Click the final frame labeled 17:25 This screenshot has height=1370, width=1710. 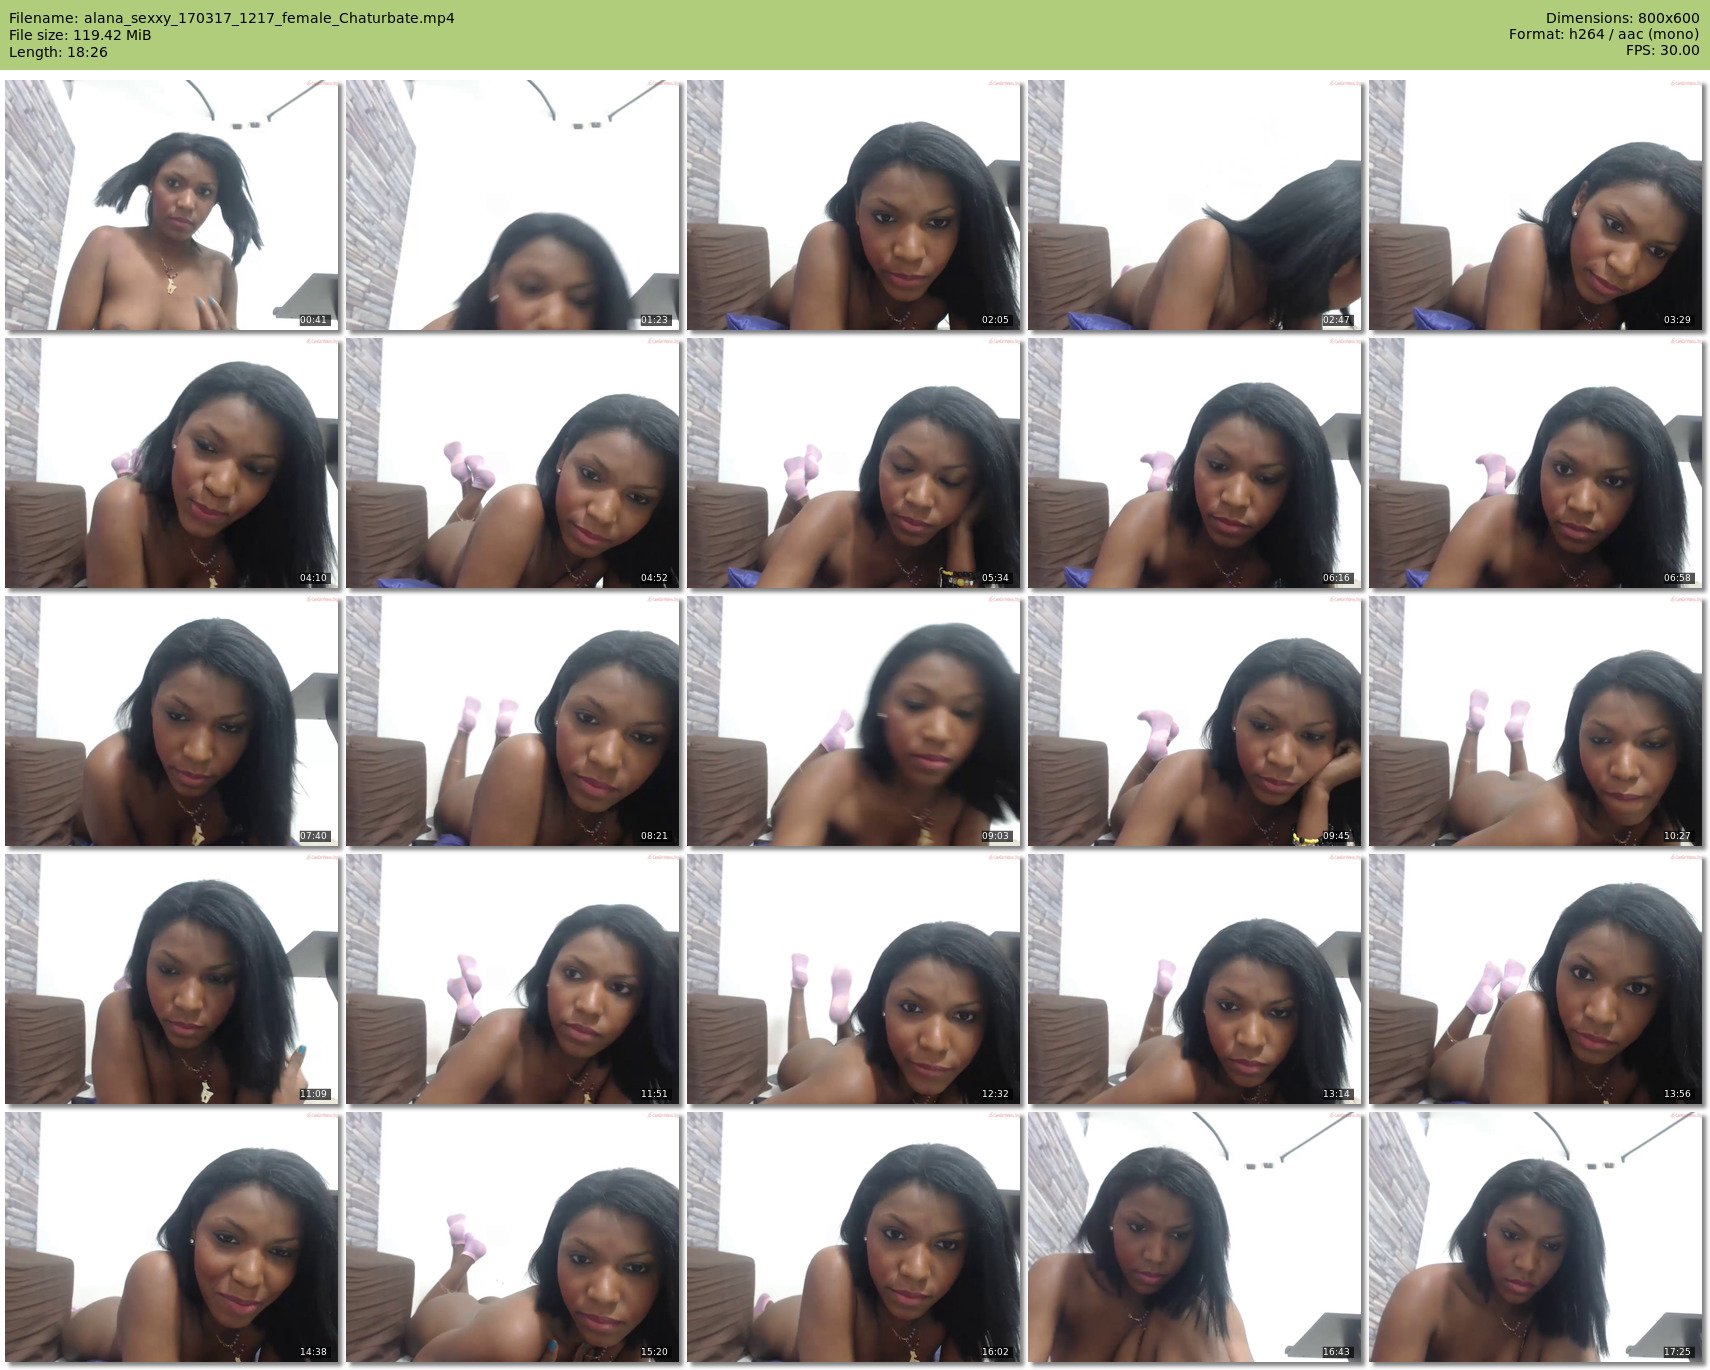click(x=1535, y=1237)
